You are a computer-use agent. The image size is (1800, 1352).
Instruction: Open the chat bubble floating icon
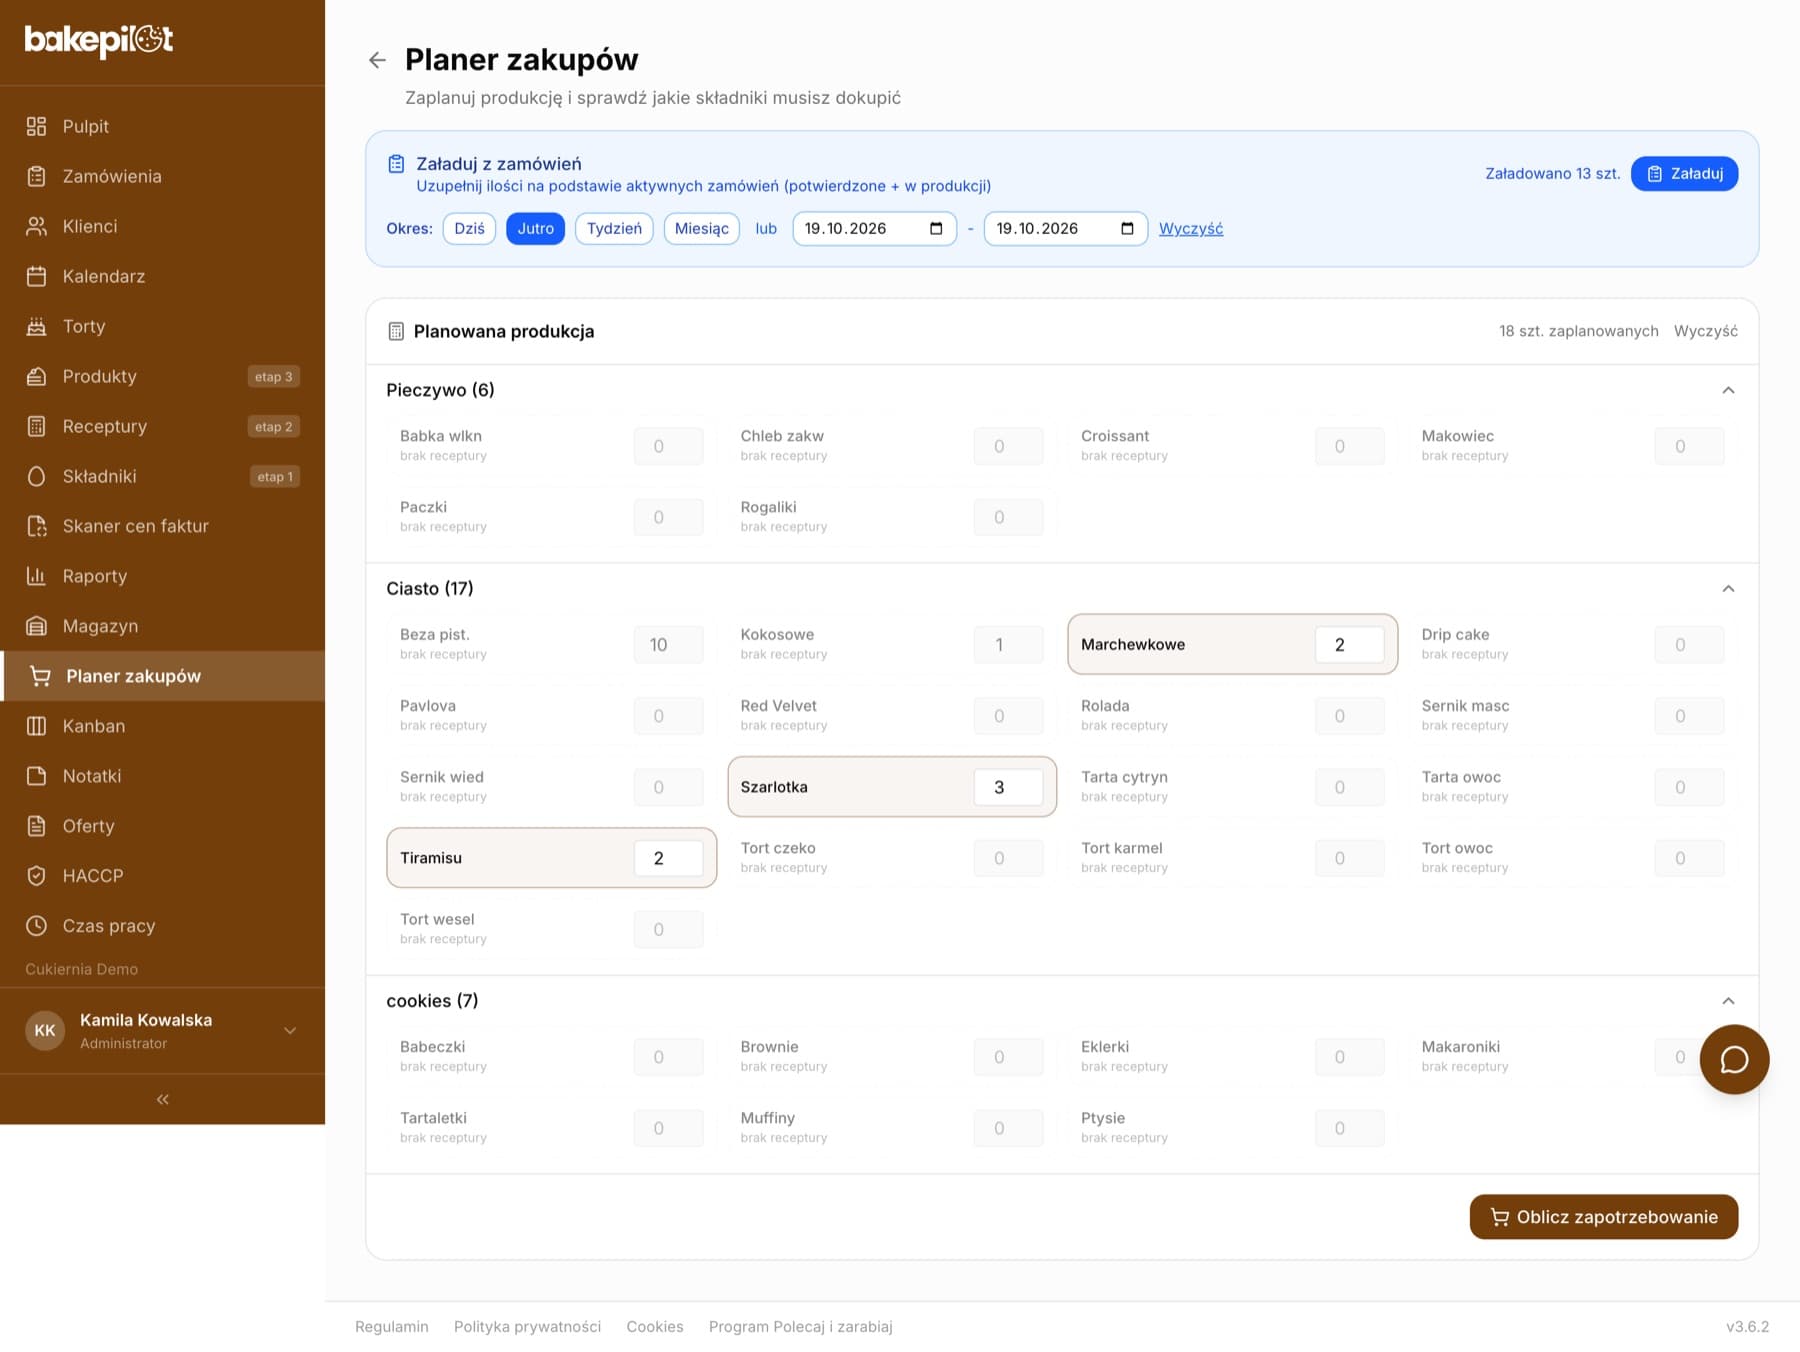click(x=1734, y=1059)
